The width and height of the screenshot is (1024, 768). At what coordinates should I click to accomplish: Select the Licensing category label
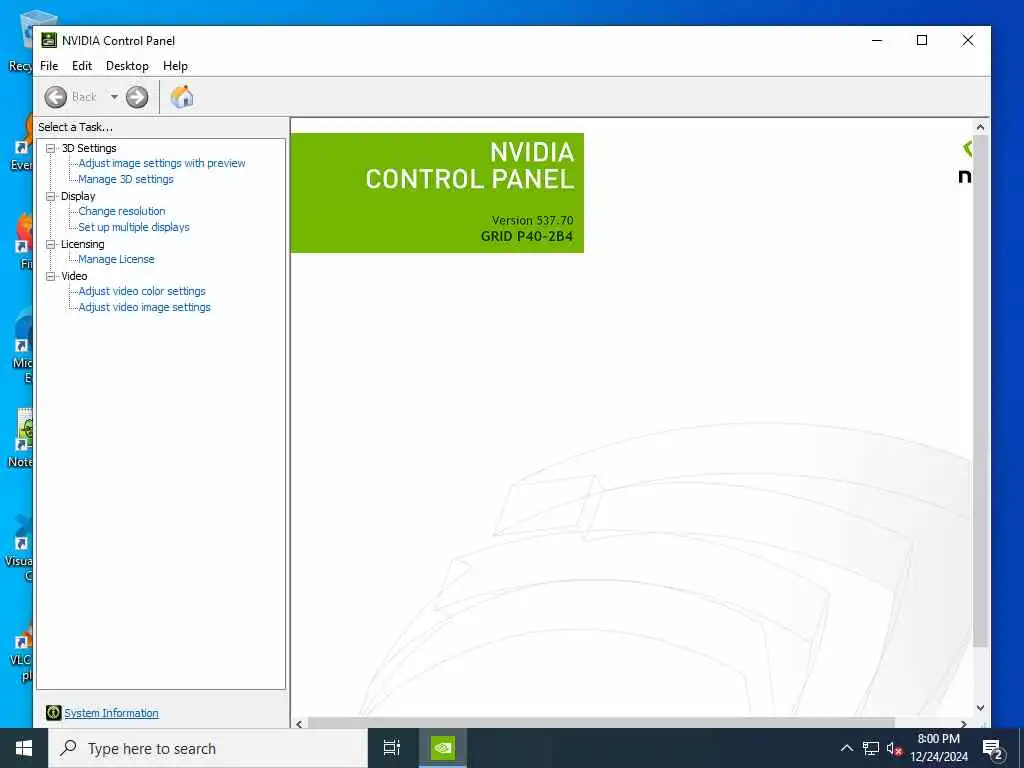pyautogui.click(x=83, y=244)
